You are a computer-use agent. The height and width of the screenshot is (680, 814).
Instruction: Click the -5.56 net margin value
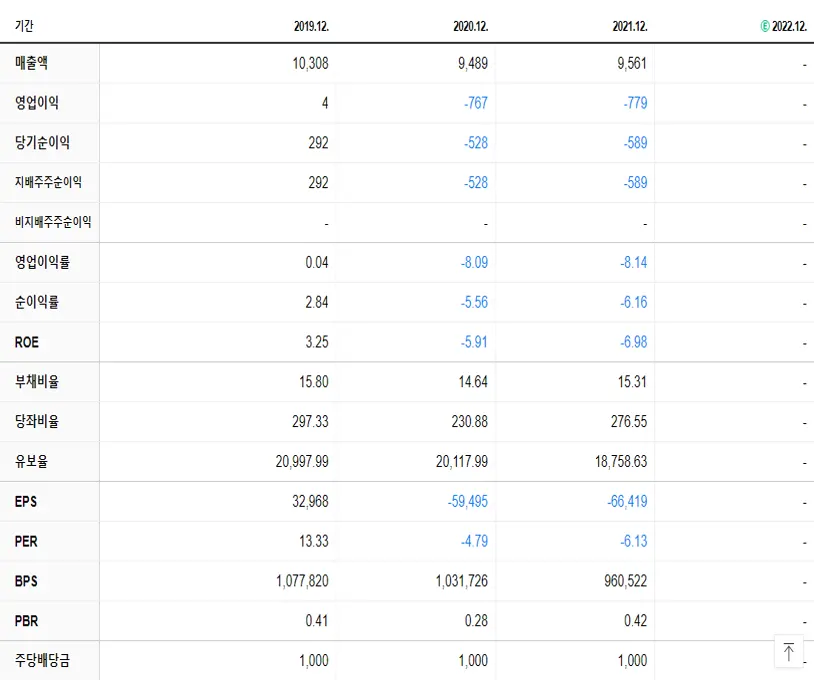click(x=474, y=302)
